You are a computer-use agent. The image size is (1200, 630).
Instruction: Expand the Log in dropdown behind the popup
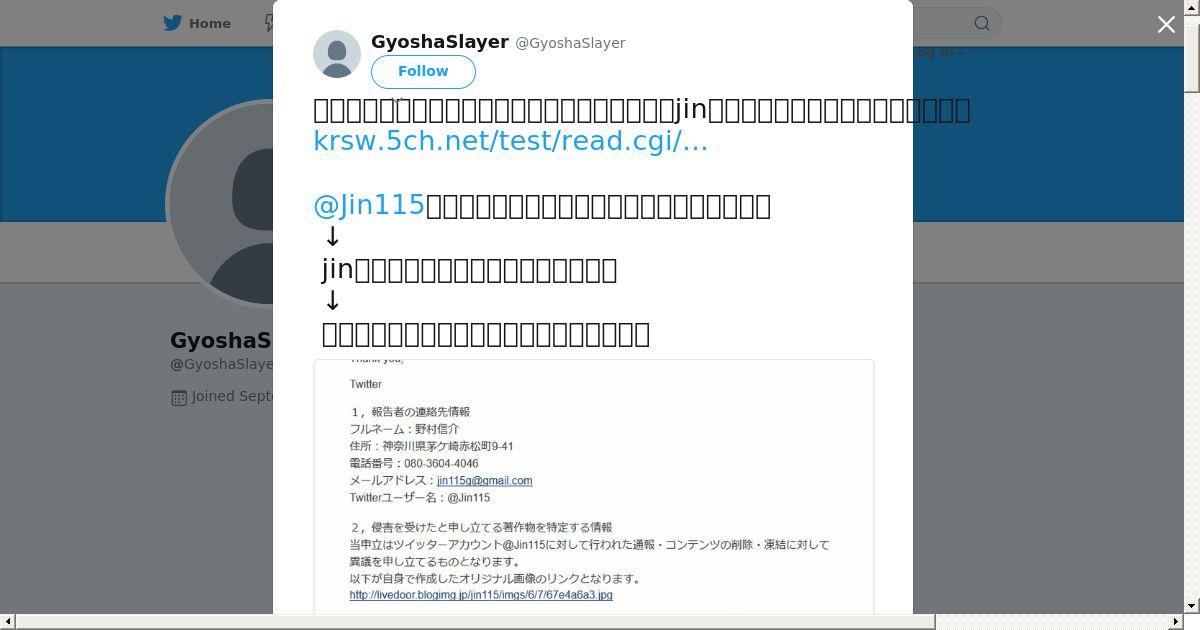coord(938,53)
